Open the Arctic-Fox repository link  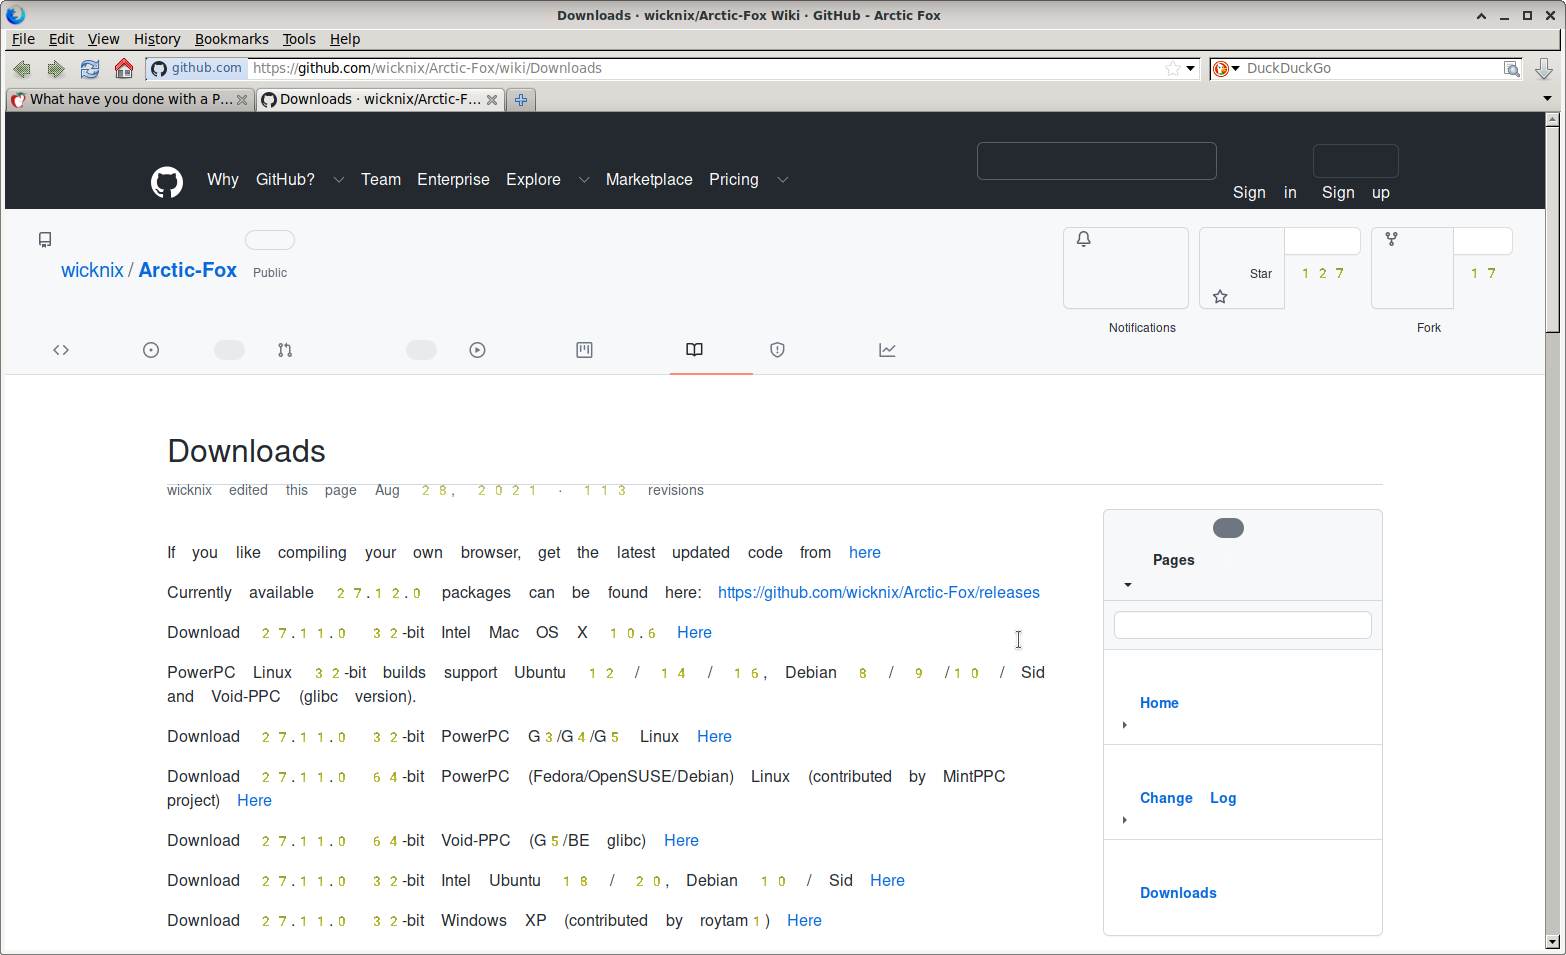click(188, 271)
